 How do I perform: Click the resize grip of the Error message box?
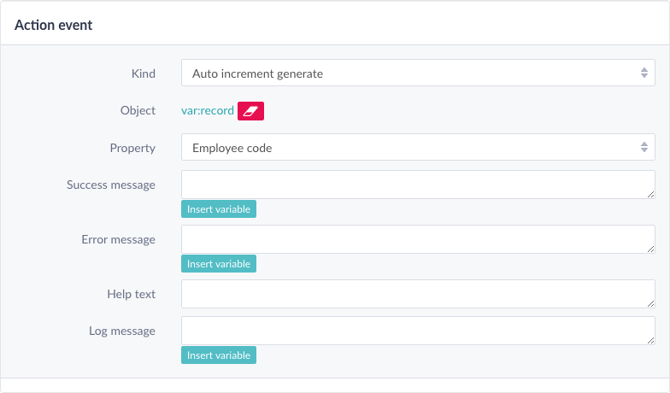point(650,249)
